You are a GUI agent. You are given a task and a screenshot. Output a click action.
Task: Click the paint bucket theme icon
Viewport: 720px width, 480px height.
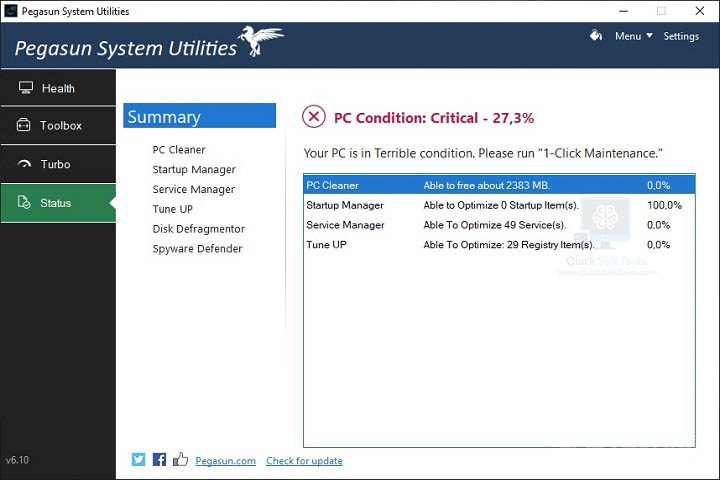pos(596,35)
